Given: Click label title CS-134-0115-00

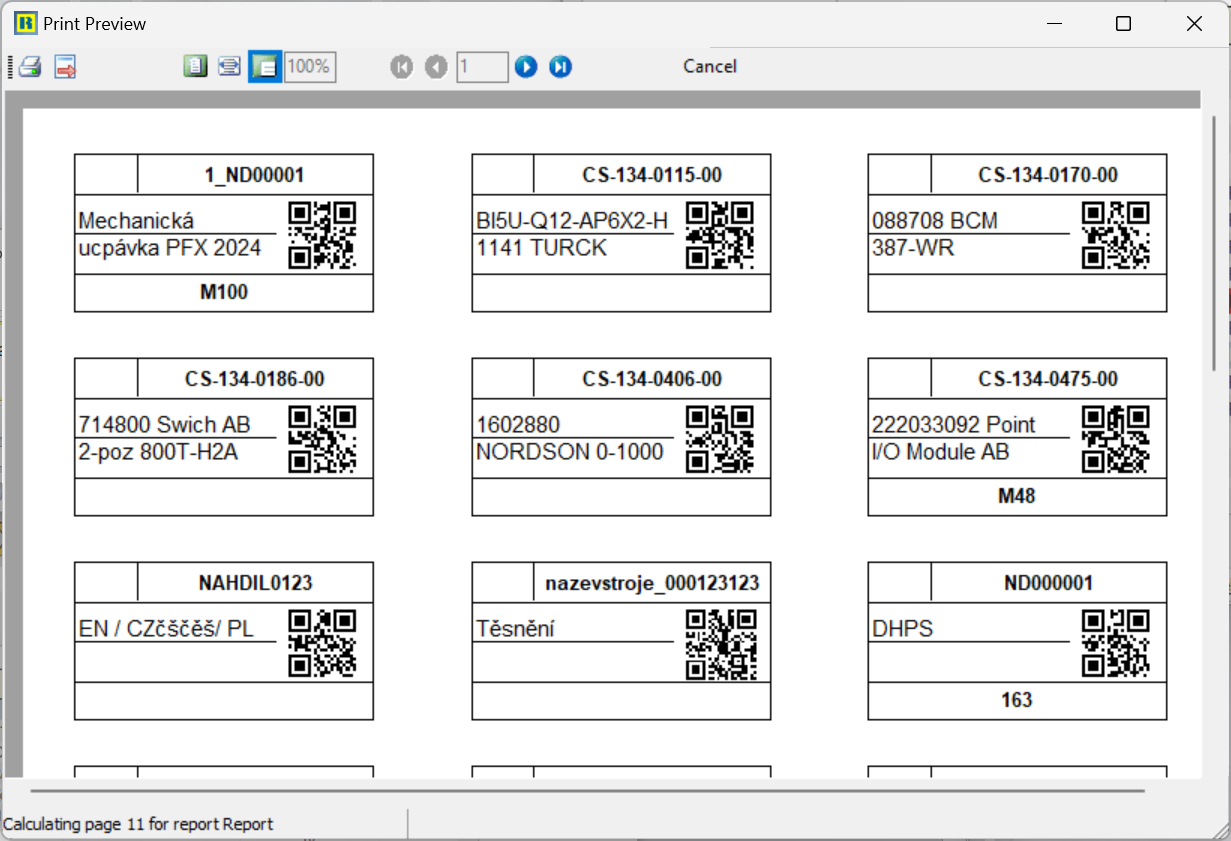Looking at the screenshot, I should pyautogui.click(x=652, y=175).
